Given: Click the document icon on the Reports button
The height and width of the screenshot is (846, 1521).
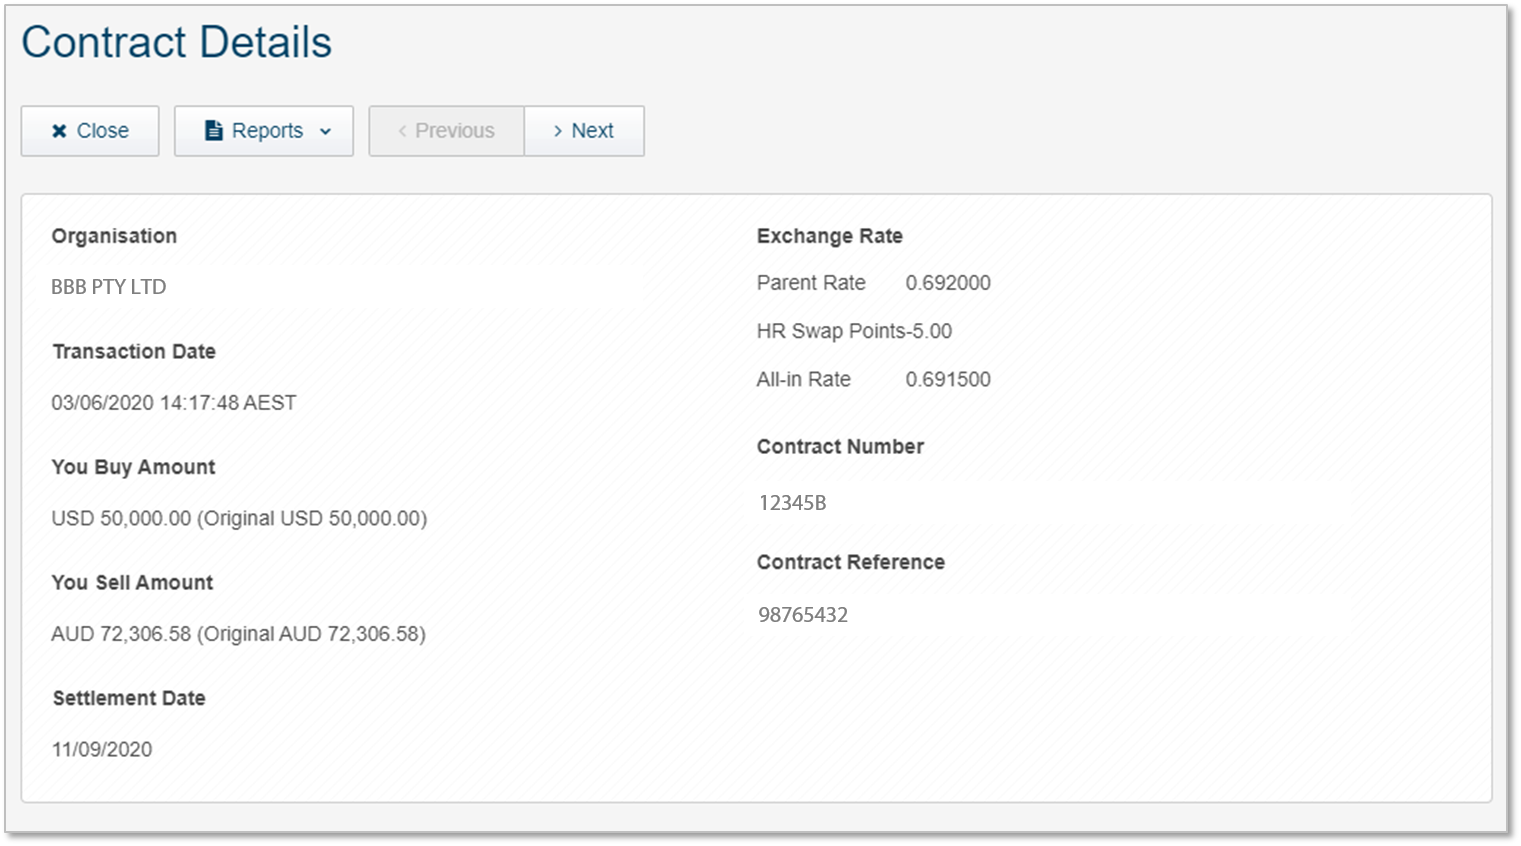Looking at the screenshot, I should (213, 131).
